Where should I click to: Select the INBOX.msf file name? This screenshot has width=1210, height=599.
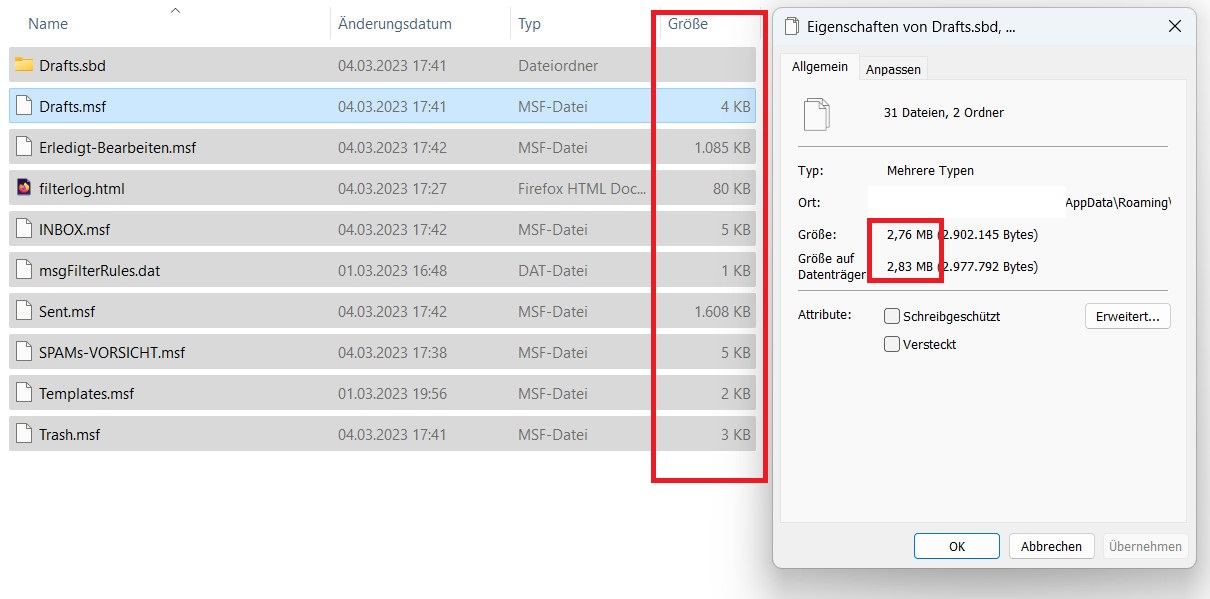75,229
